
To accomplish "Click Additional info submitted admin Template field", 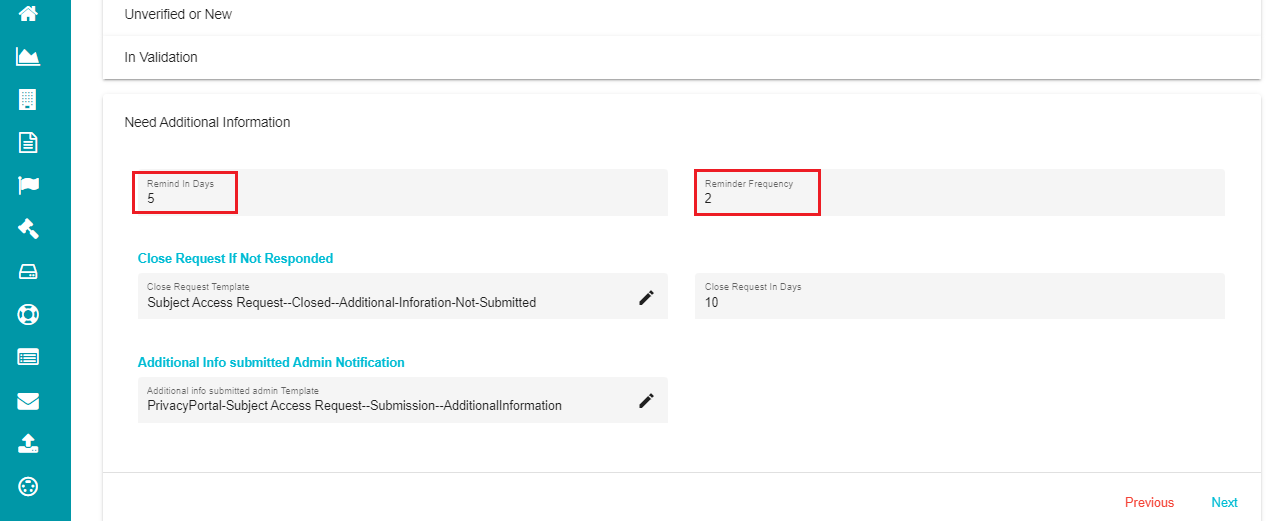I will coord(403,400).
